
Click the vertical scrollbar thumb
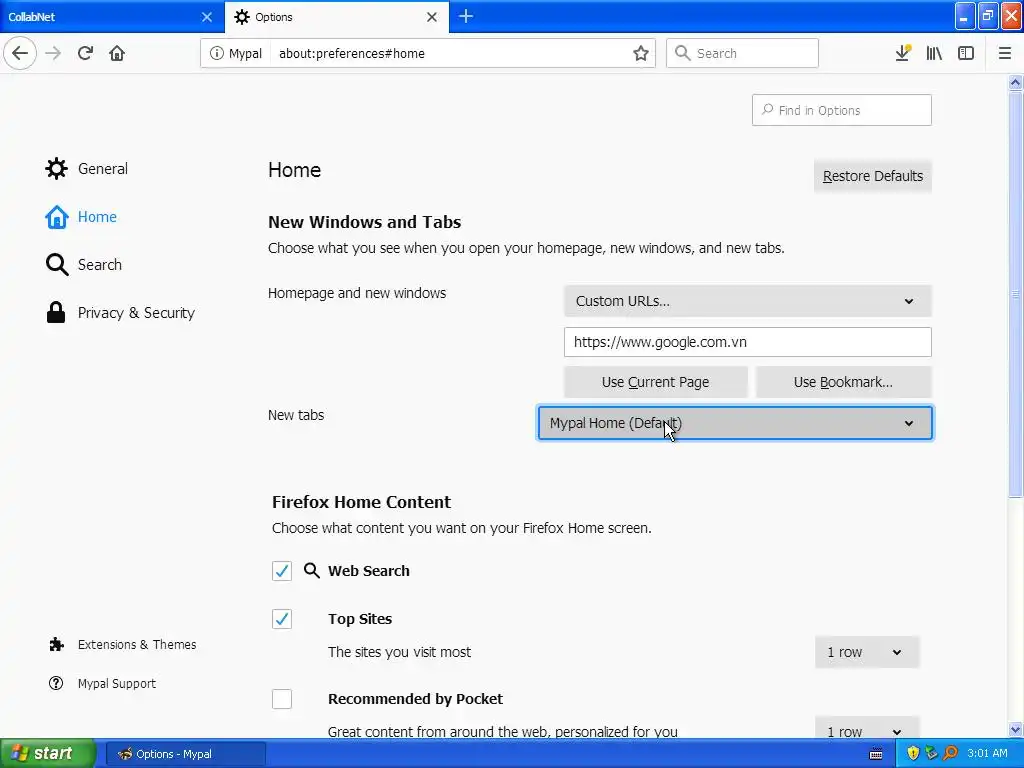tap(1015, 294)
